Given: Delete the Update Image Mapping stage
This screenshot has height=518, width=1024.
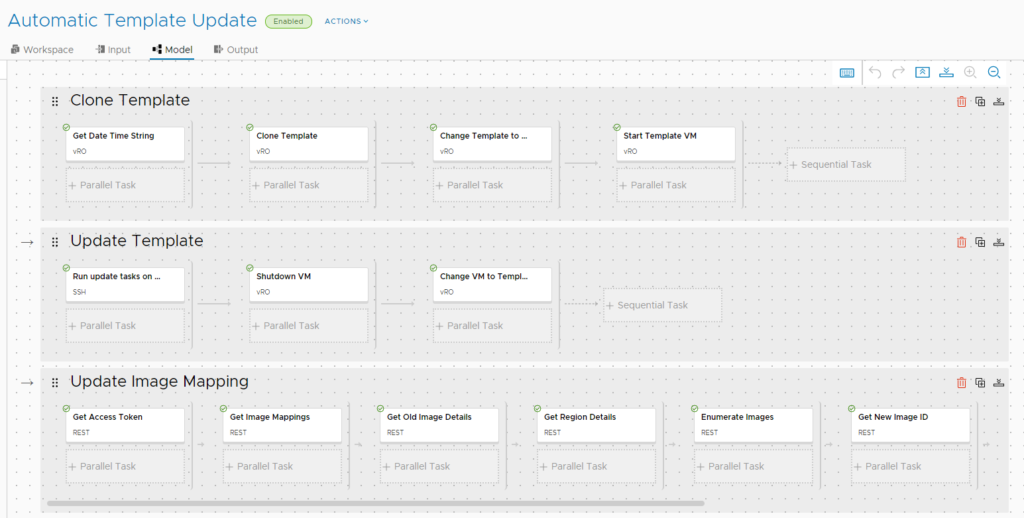Looking at the screenshot, I should click(x=961, y=382).
